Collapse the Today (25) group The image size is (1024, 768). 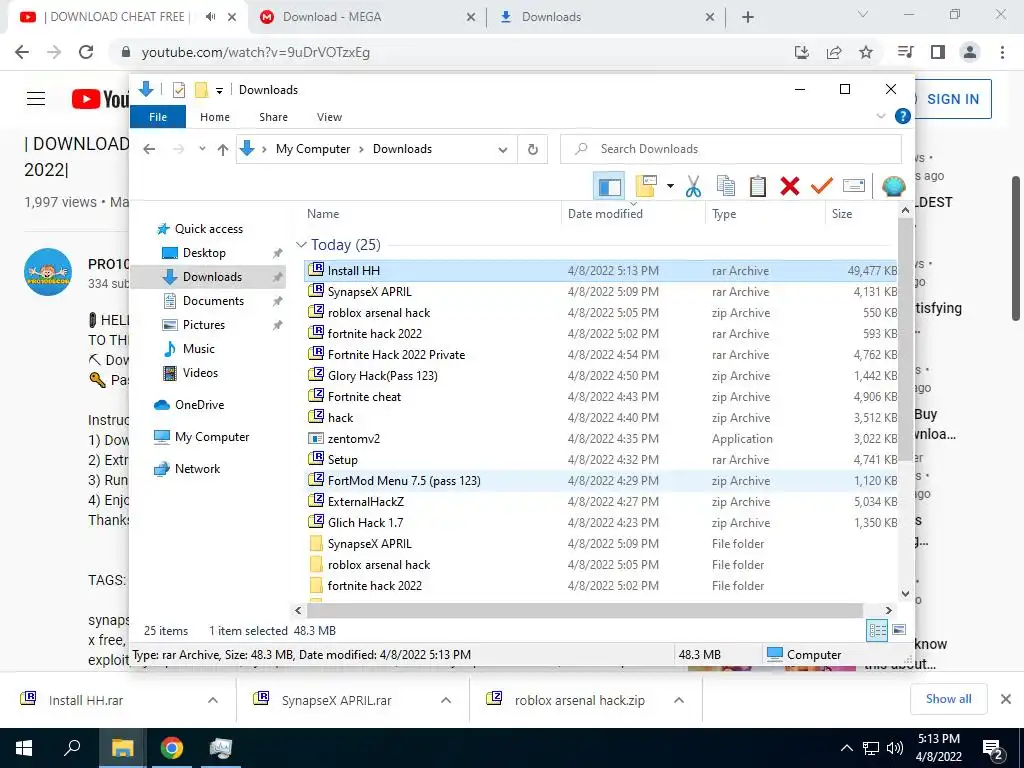click(301, 245)
